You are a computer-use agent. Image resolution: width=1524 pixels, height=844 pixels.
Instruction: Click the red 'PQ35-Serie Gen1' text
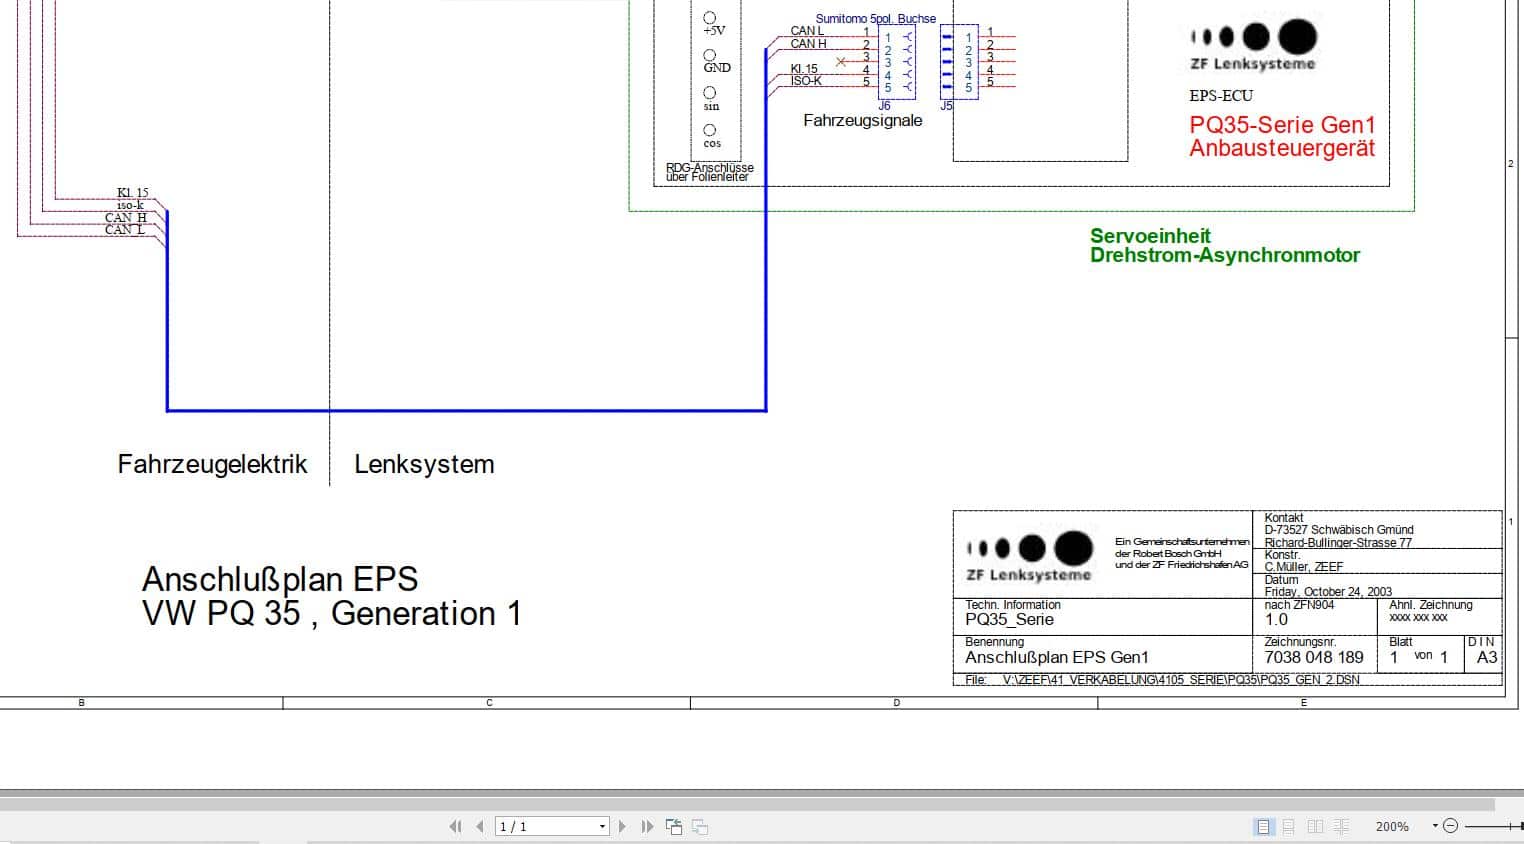tap(1283, 125)
